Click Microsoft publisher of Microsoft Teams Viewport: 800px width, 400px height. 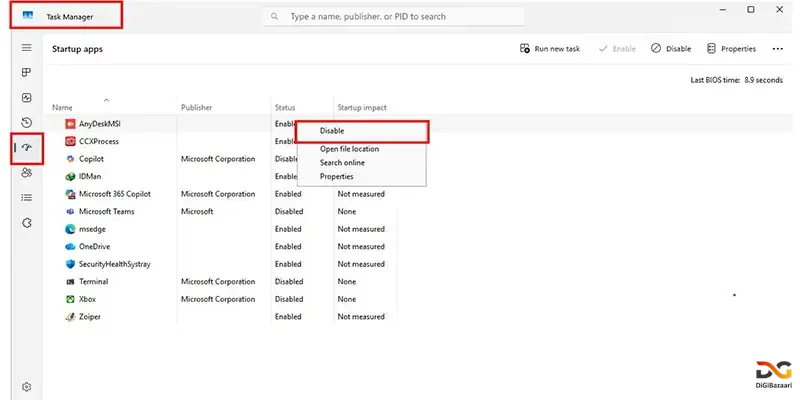197,211
